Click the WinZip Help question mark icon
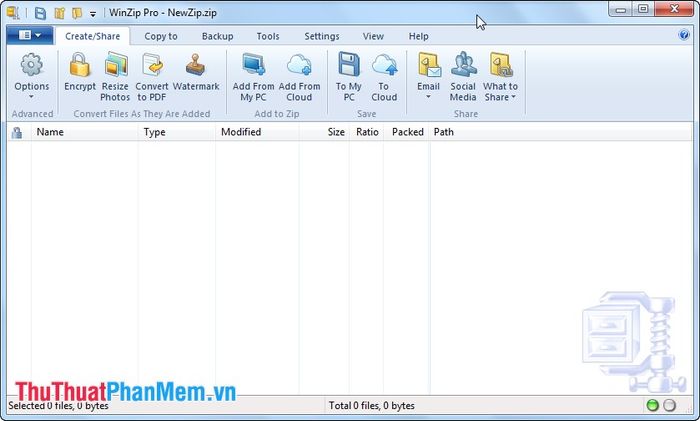Image resolution: width=700 pixels, height=421 pixels. [x=683, y=35]
